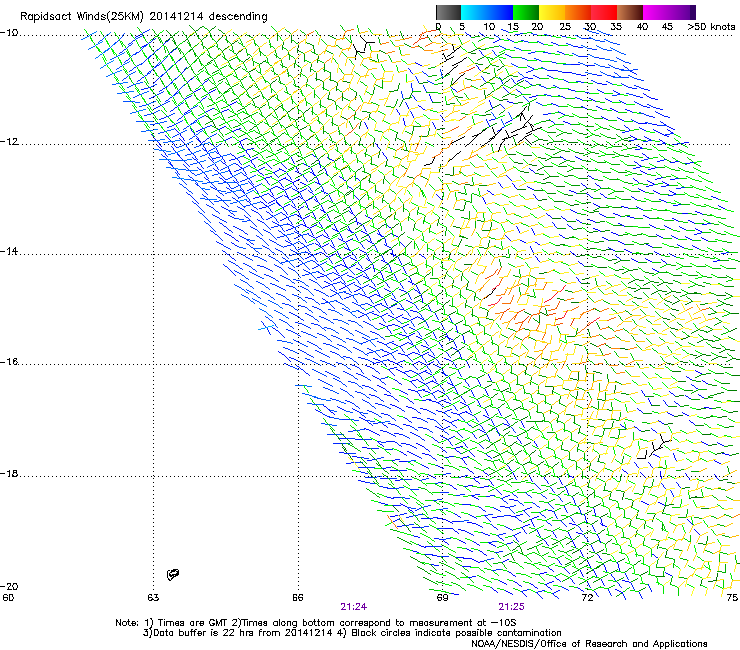The image size is (740, 650).
Task: Click the gray 0-5 knots color band
Action: click(x=448, y=12)
